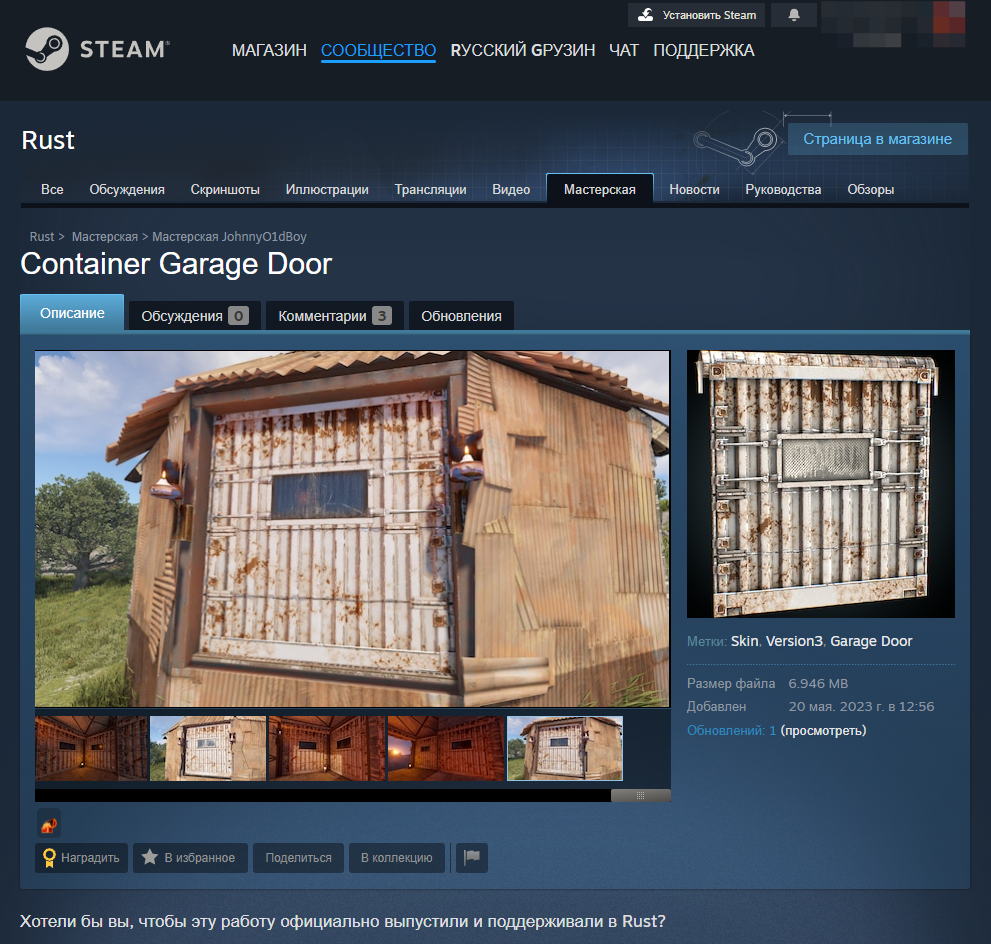Click Страница в магазине button
The height and width of the screenshot is (944, 991).
pos(877,139)
